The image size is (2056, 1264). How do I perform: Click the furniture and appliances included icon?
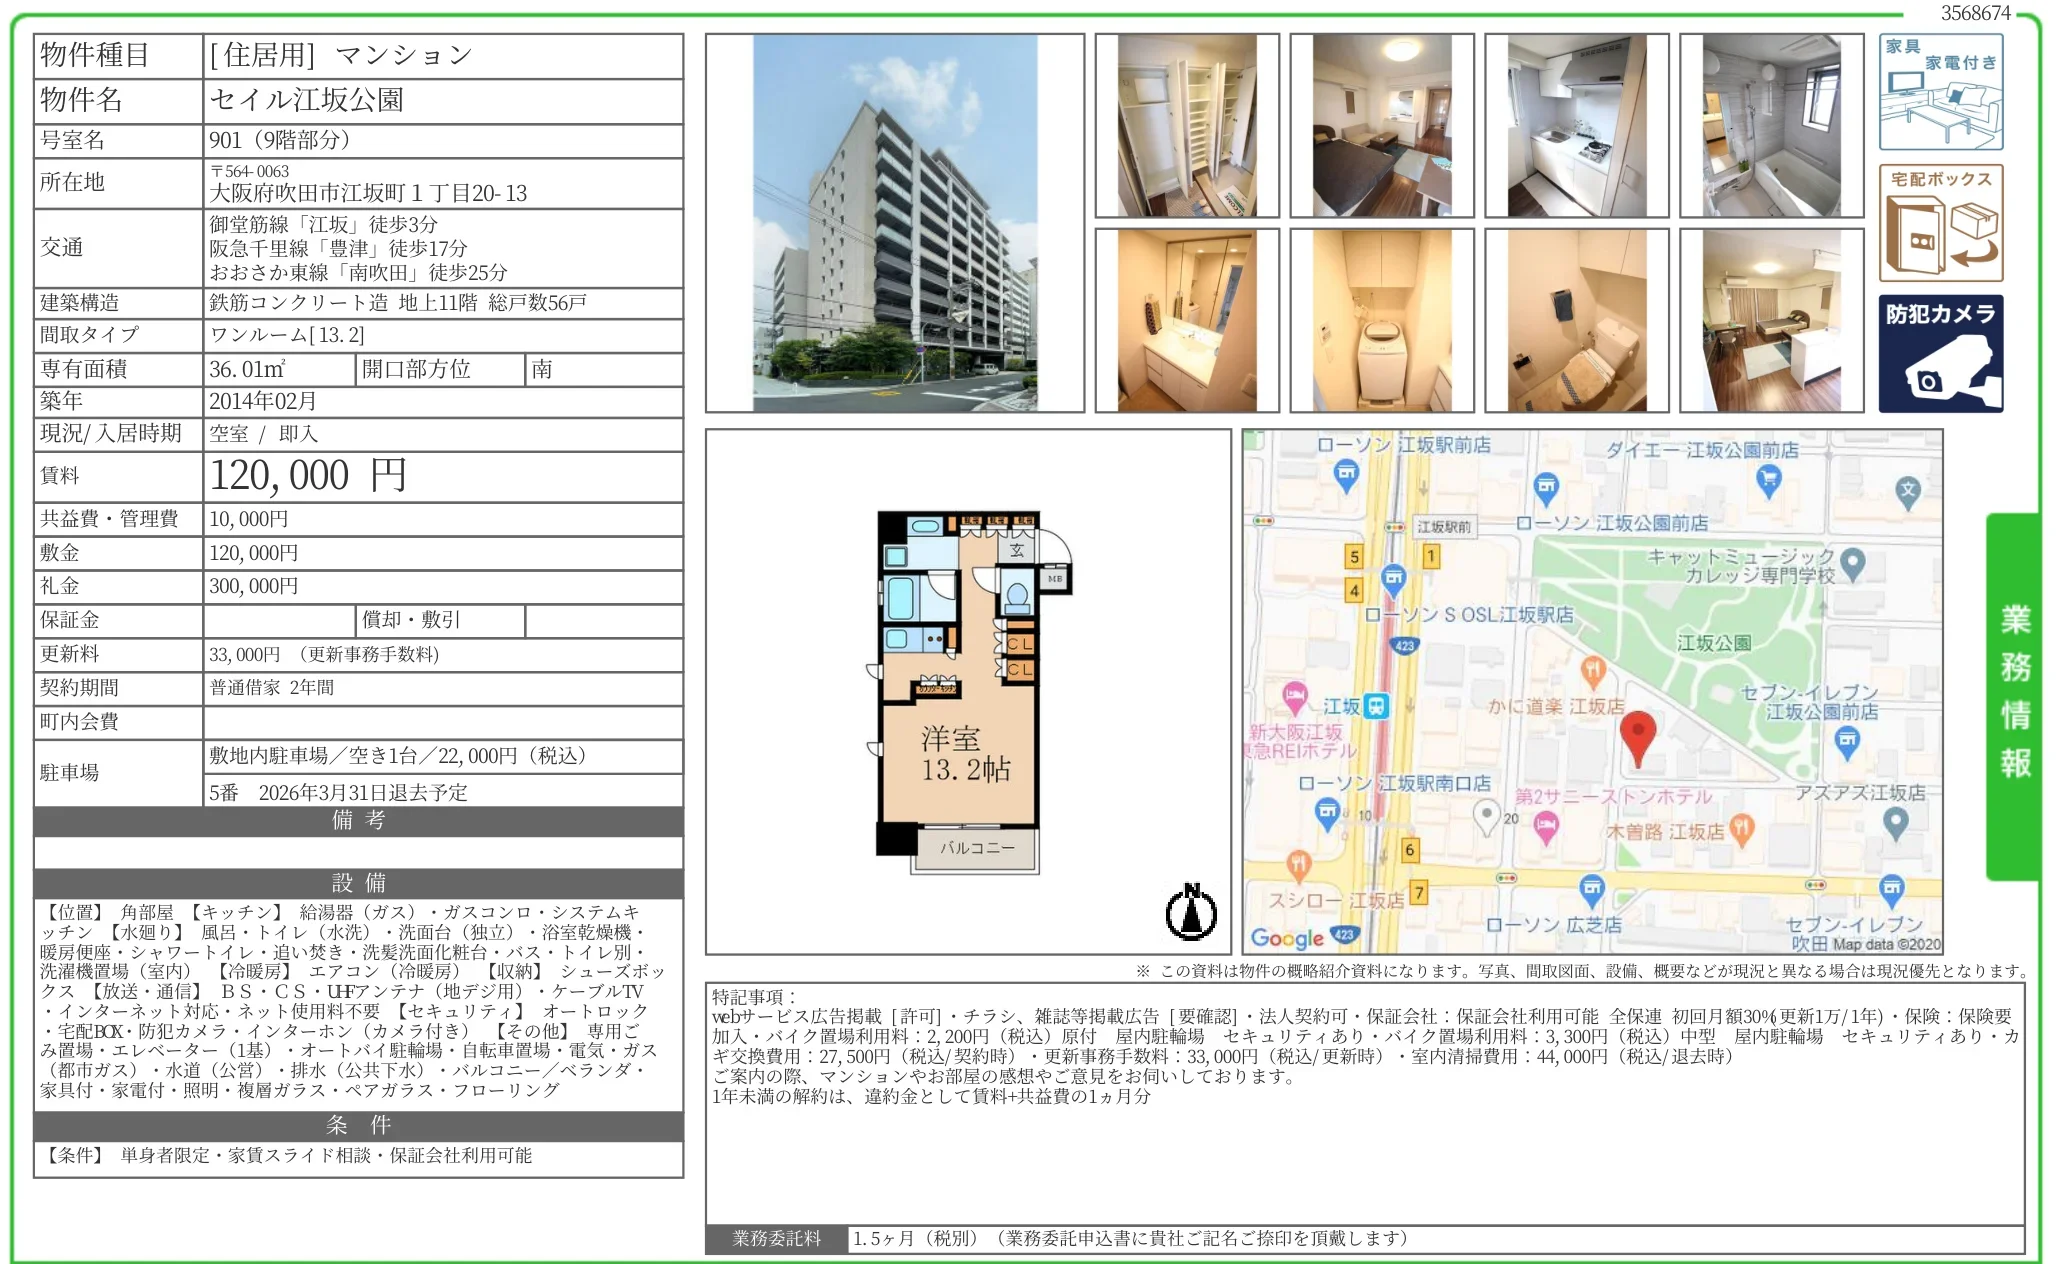pyautogui.click(x=1940, y=92)
